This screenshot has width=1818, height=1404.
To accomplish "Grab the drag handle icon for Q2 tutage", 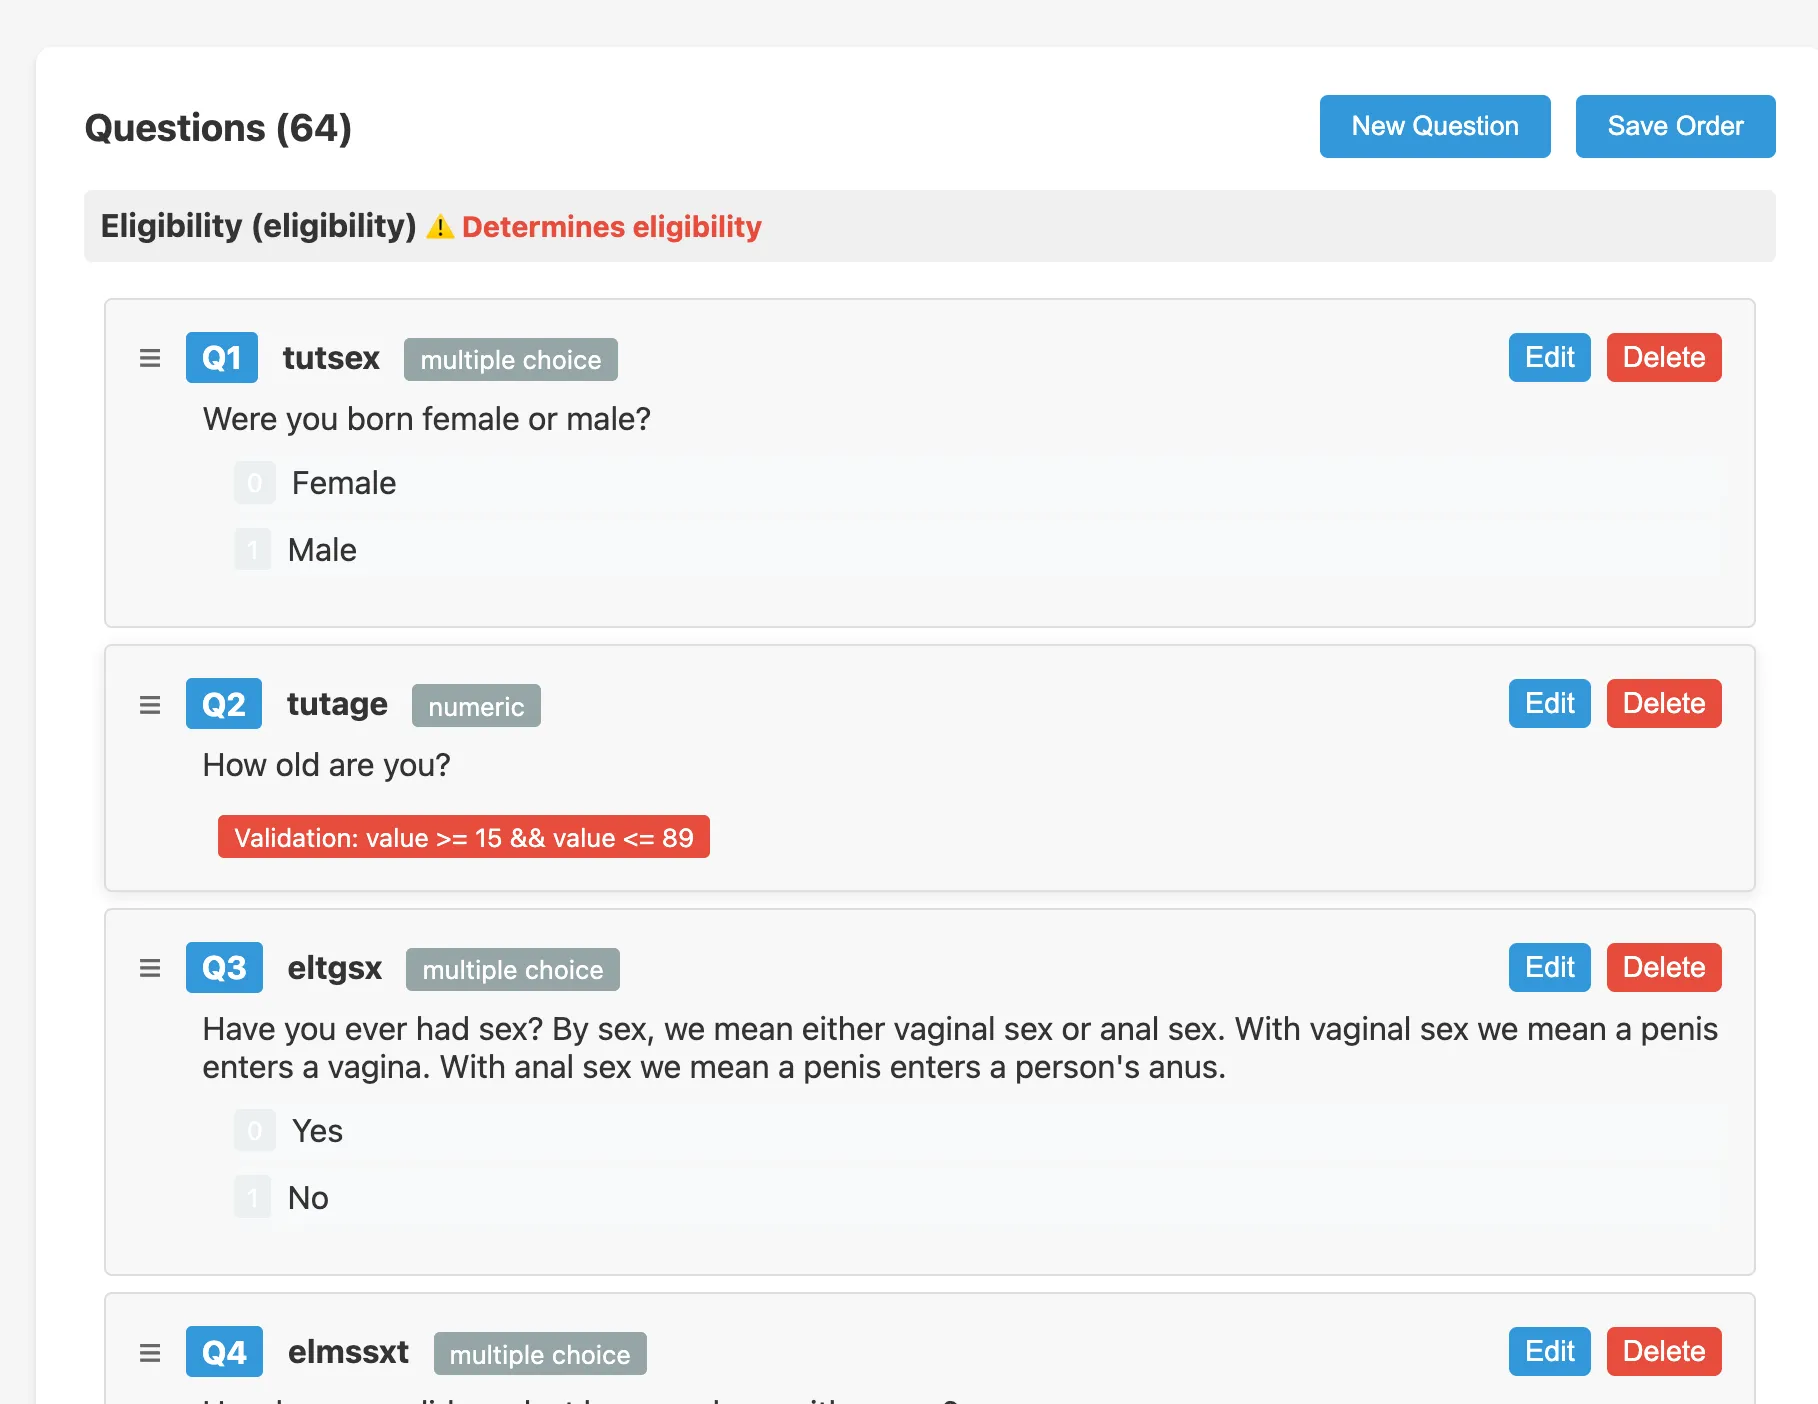I will [x=150, y=705].
